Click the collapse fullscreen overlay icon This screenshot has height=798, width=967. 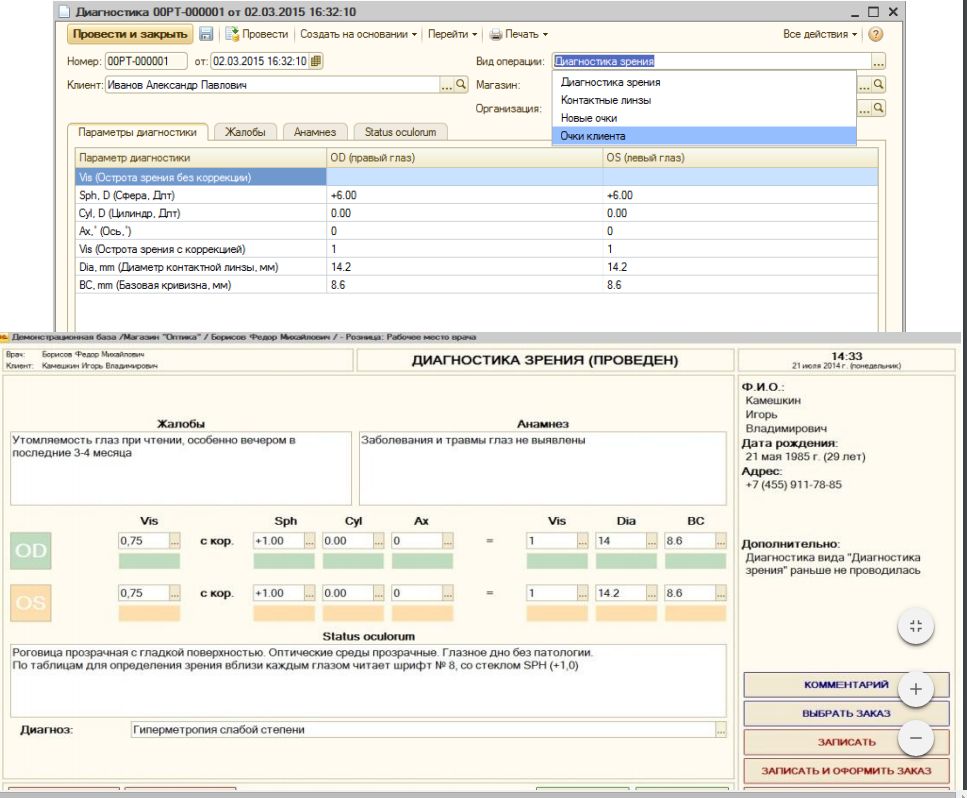click(x=916, y=626)
